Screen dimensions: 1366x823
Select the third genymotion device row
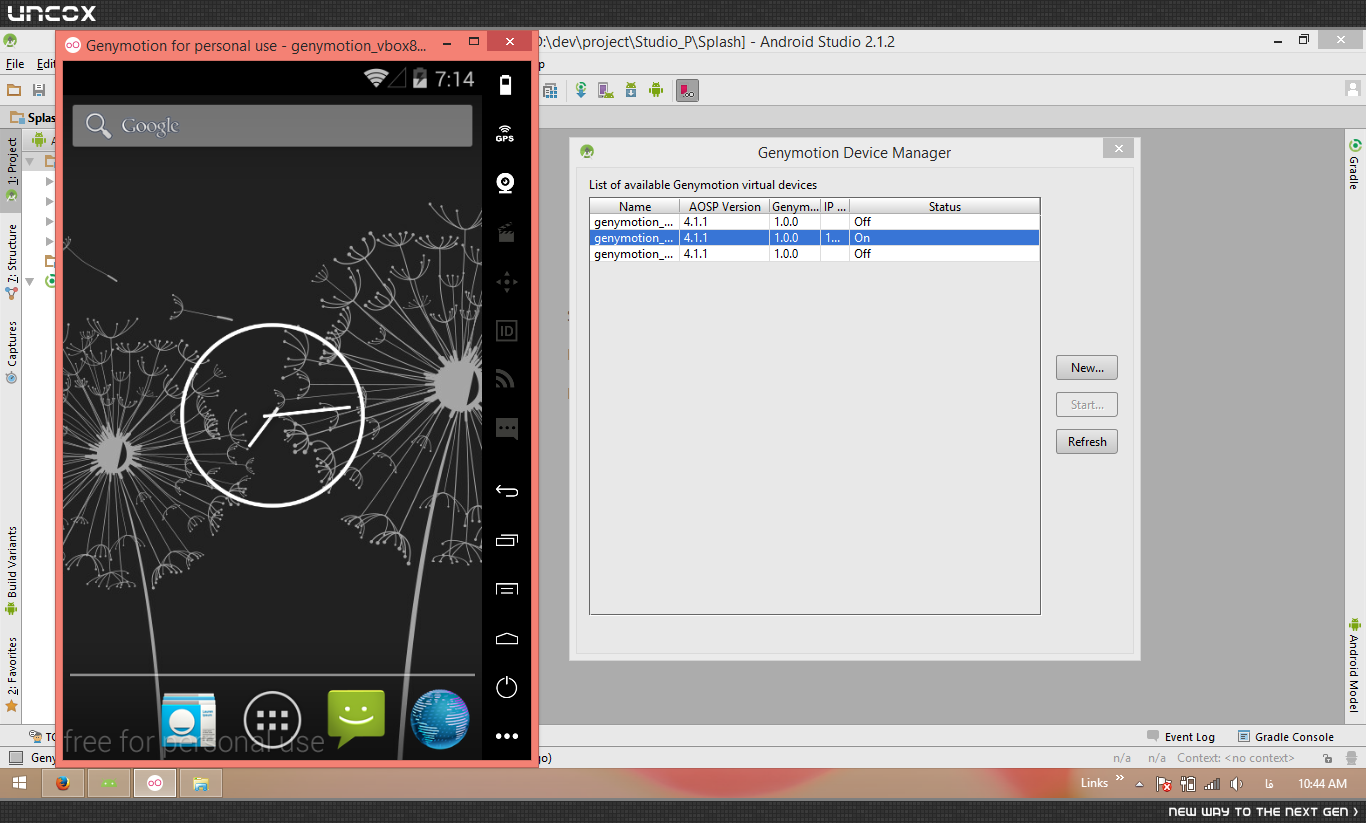coord(815,254)
